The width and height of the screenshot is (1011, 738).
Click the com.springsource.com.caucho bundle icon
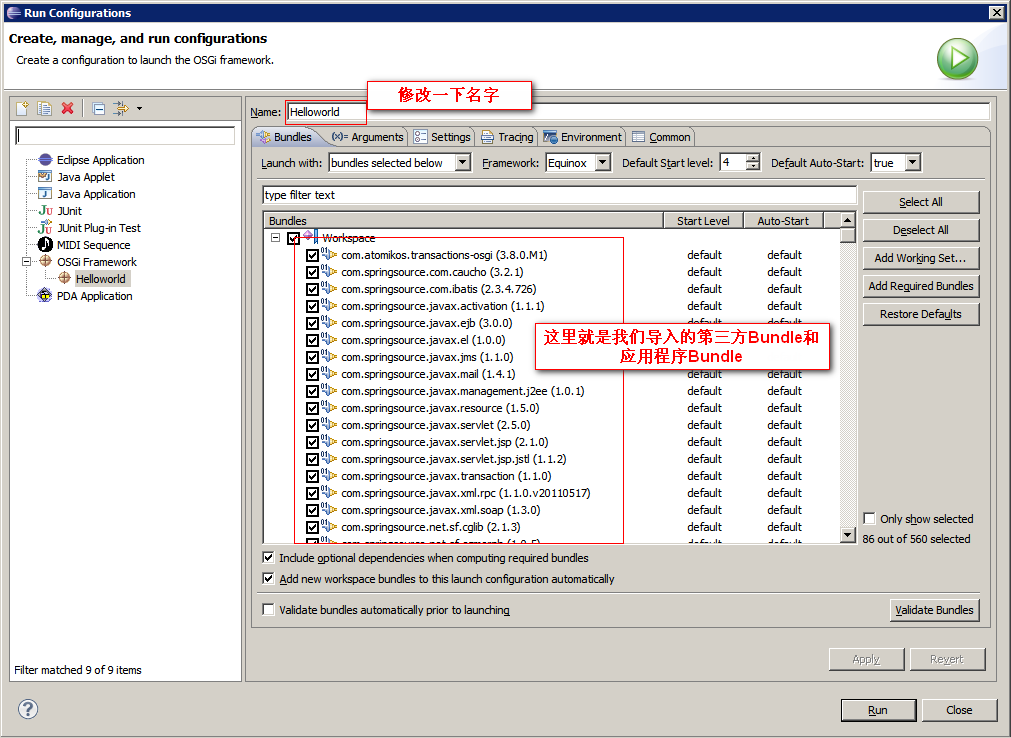(329, 271)
